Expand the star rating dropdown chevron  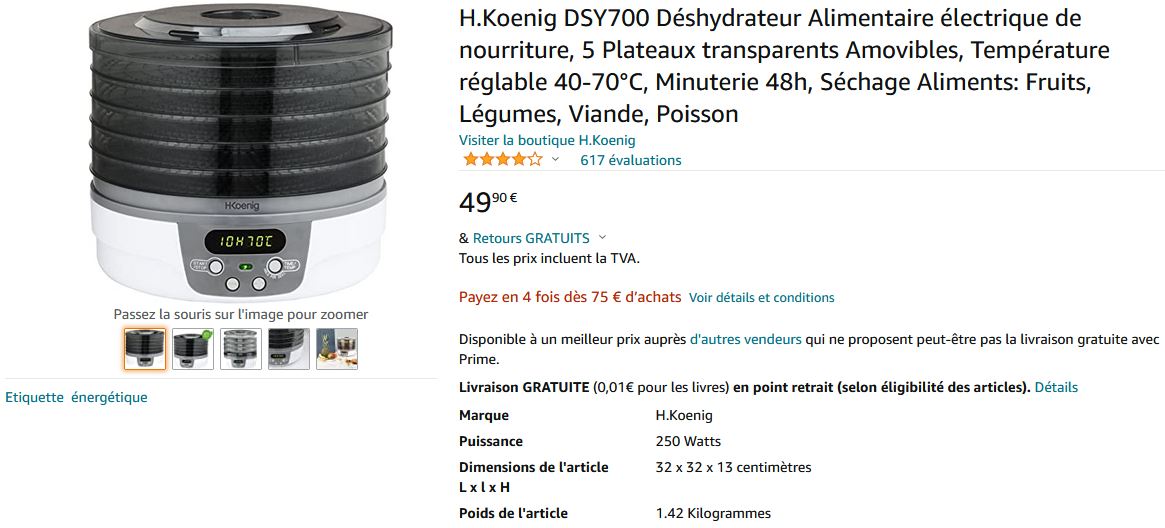tap(555, 160)
